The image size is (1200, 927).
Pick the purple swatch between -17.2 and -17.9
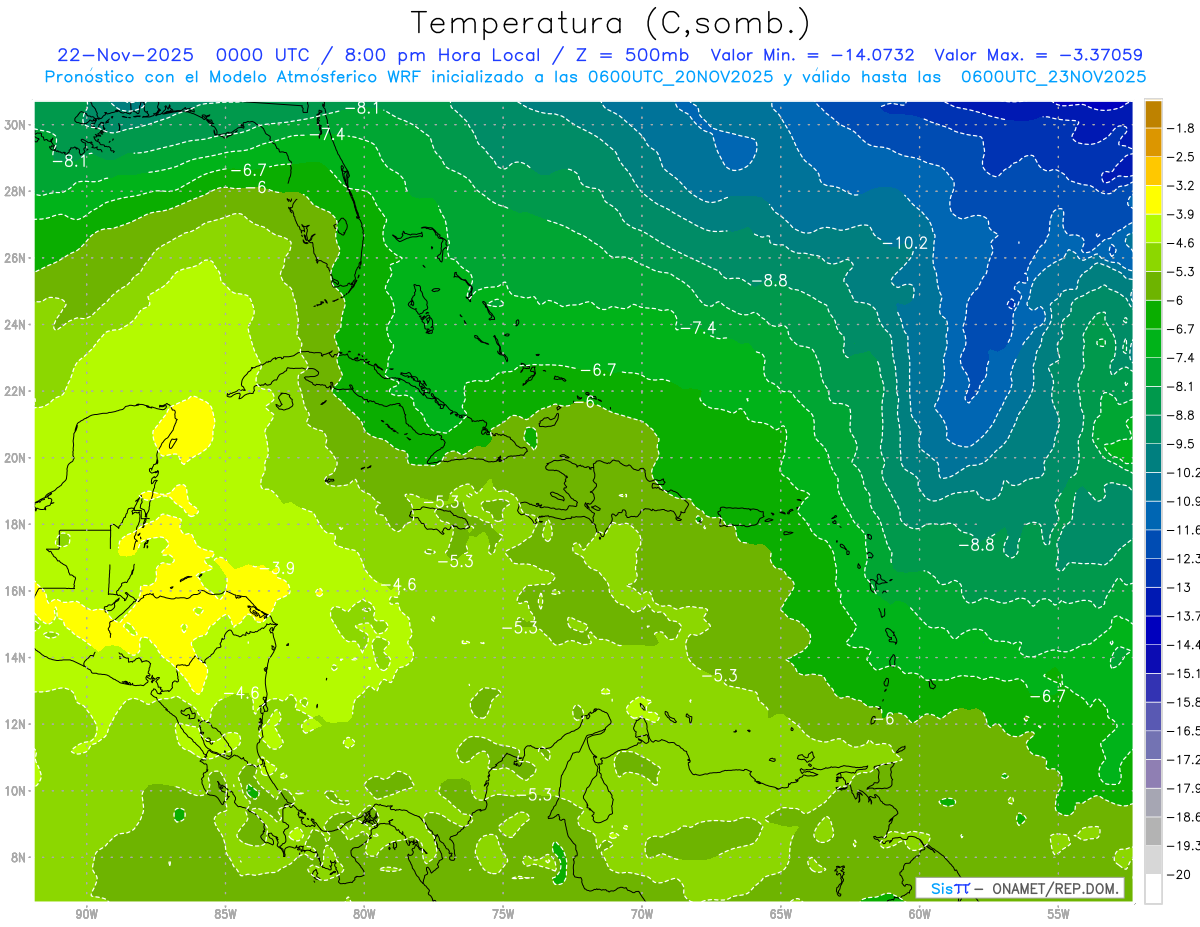(x=1153, y=774)
